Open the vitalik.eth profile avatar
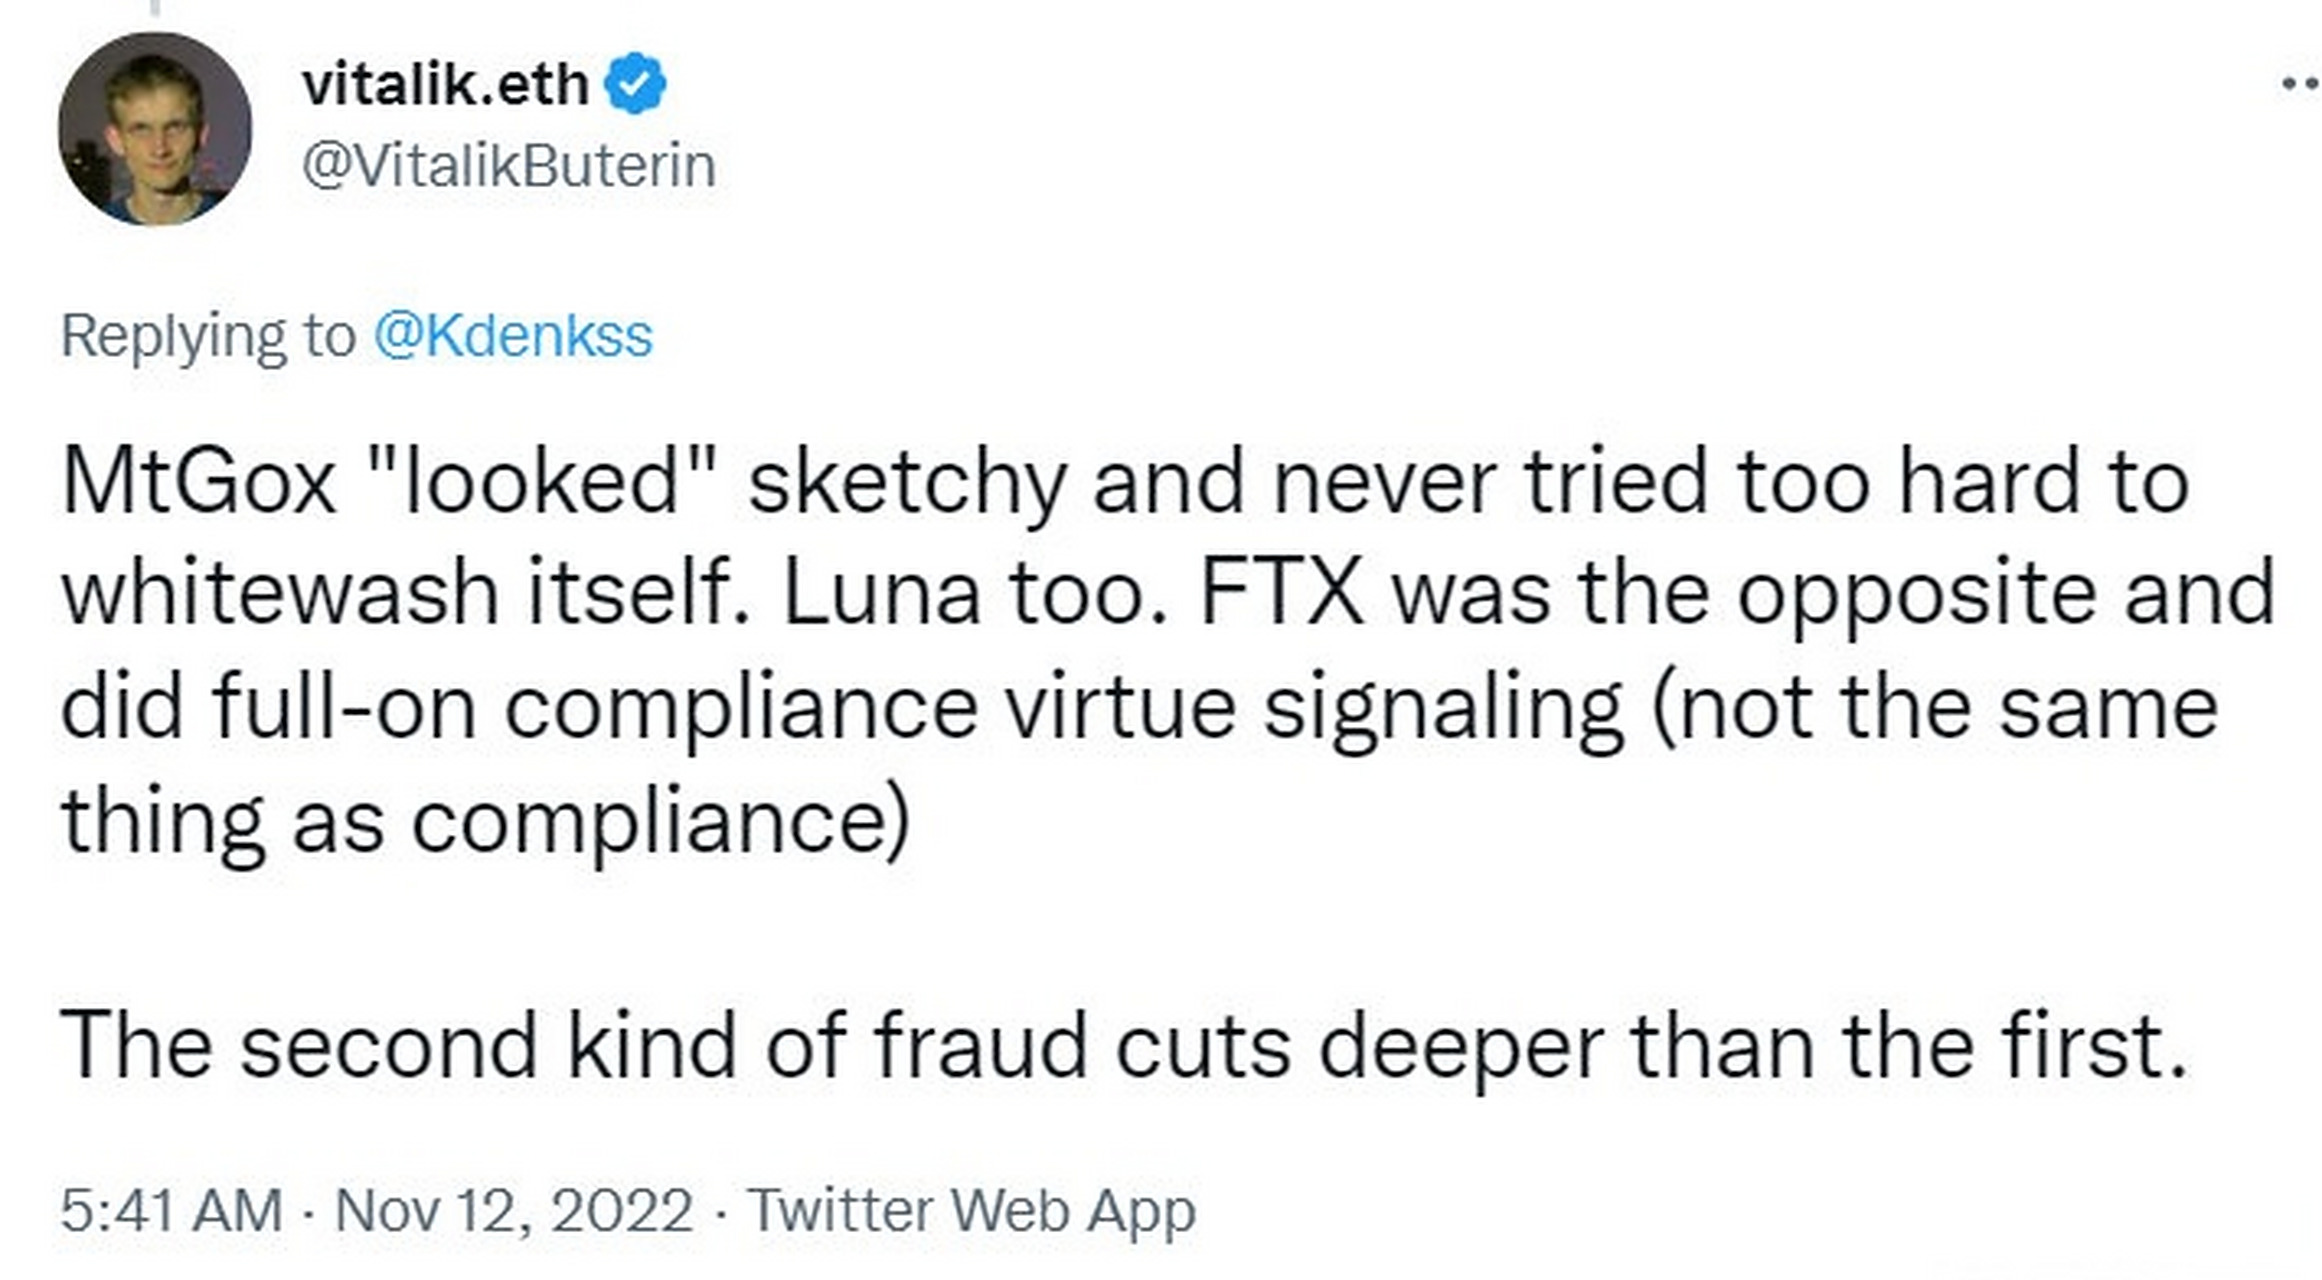This screenshot has height=1280, width=2322. point(155,129)
